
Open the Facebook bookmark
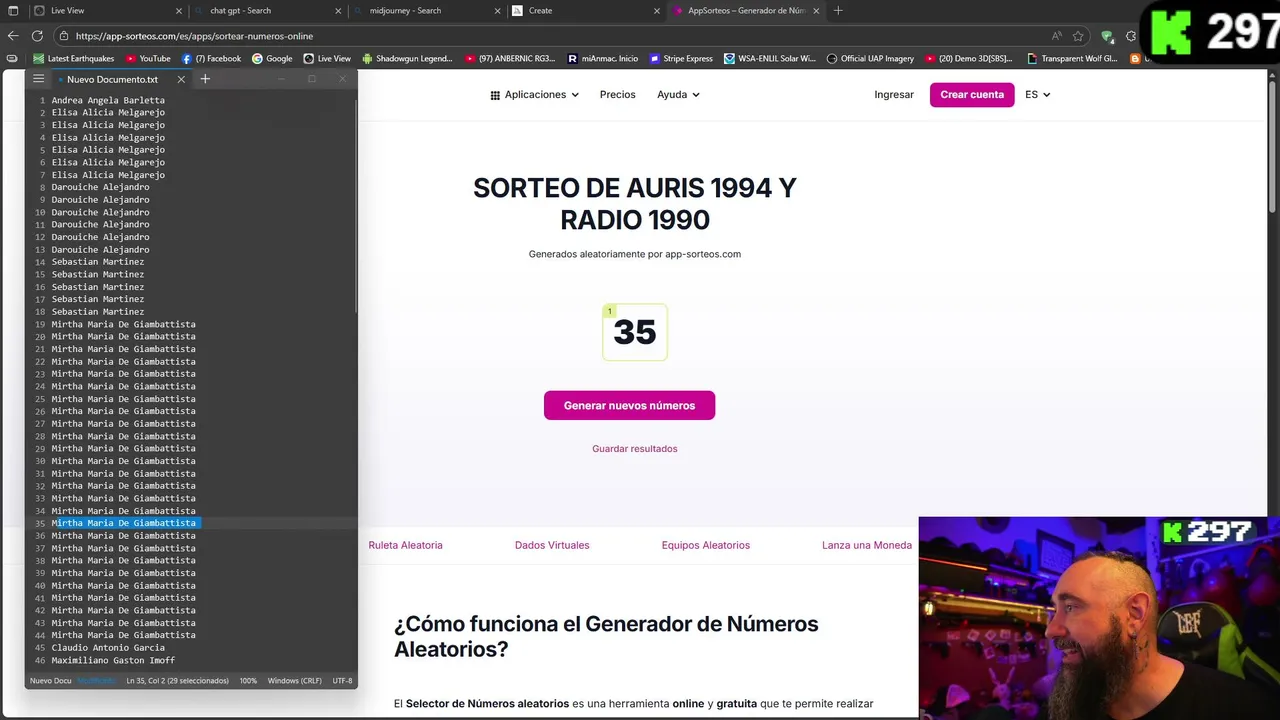(211, 59)
